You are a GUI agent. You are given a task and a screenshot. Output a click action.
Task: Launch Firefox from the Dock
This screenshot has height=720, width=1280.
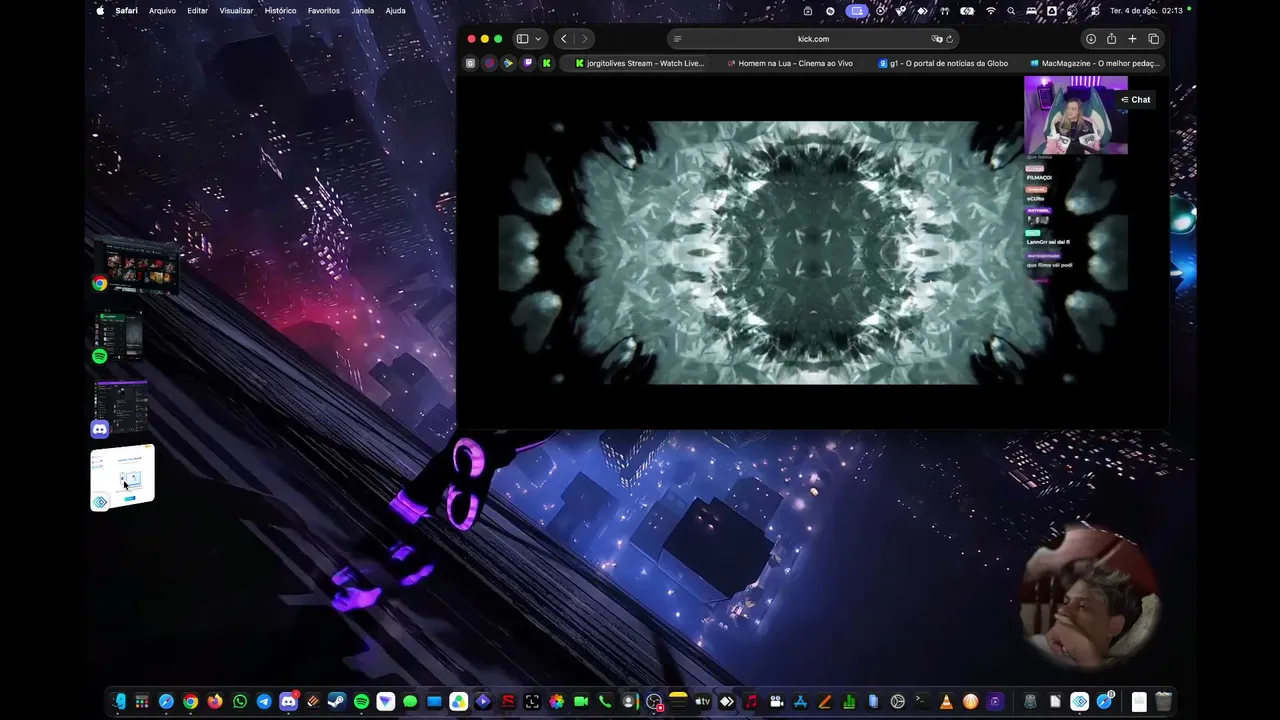click(215, 702)
